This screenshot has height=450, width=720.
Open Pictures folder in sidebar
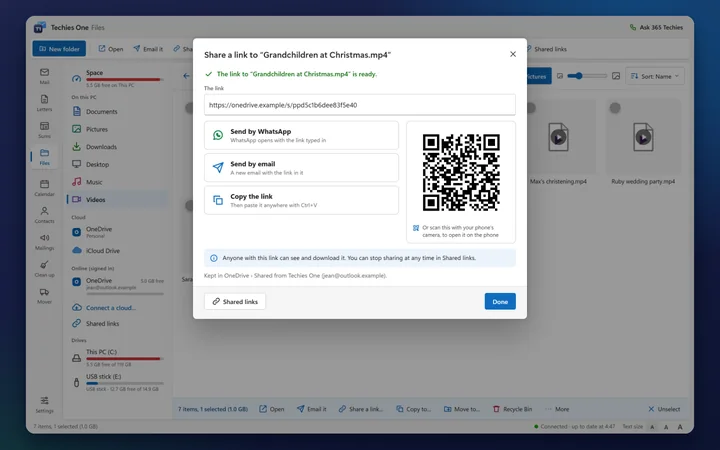pos(117,129)
